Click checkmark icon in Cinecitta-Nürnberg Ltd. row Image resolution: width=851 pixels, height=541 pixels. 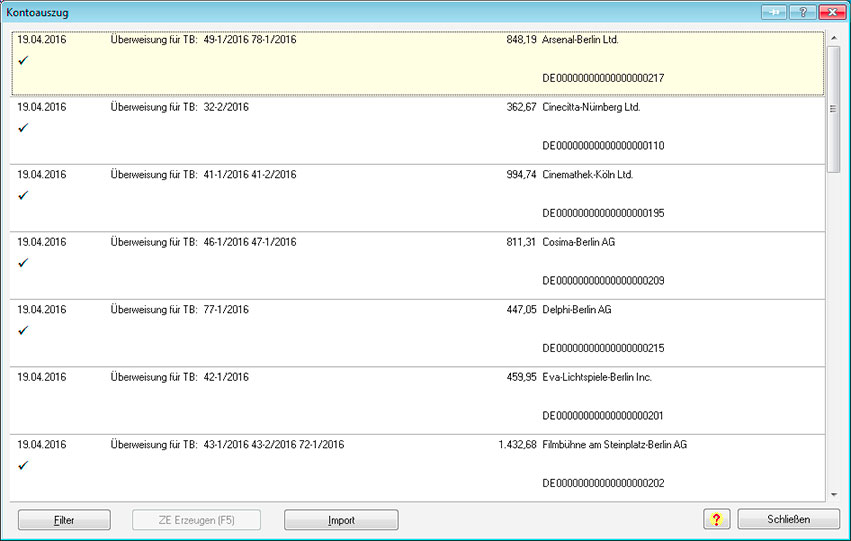(23, 128)
